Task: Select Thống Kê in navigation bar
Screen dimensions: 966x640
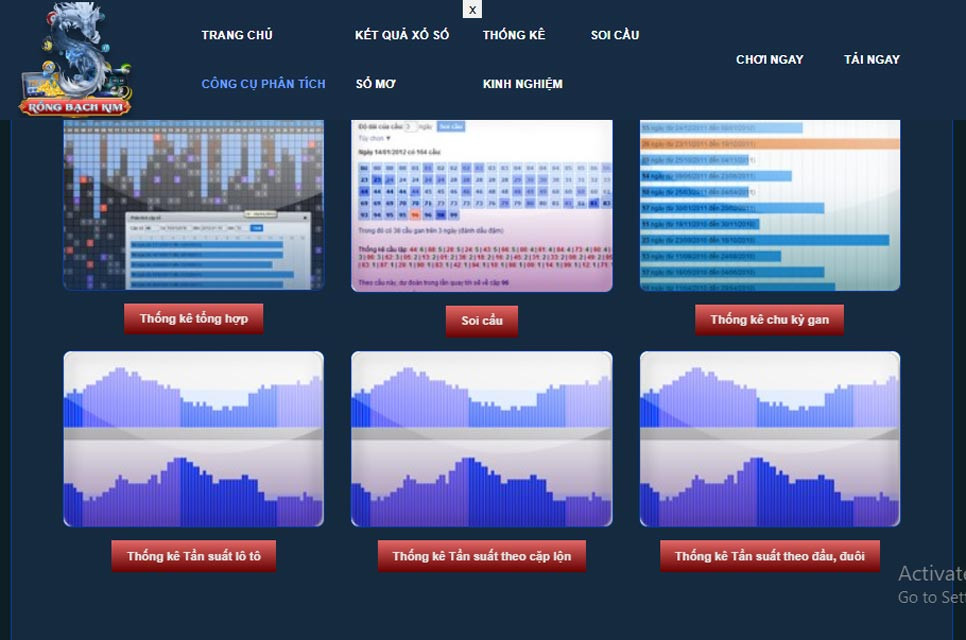Action: coord(514,35)
